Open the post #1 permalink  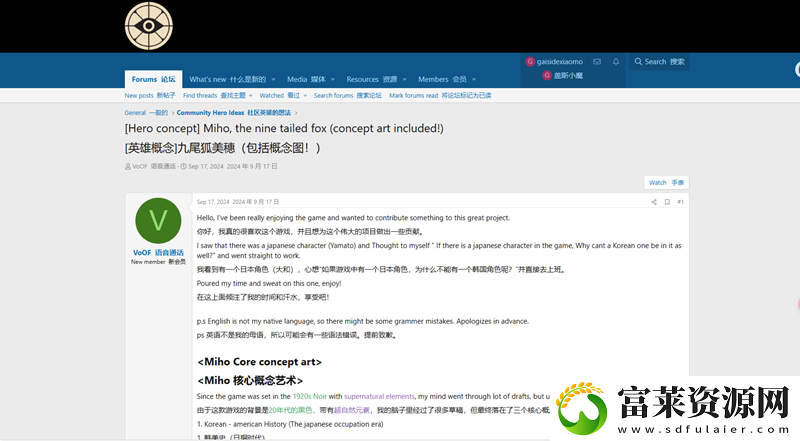[x=680, y=202]
